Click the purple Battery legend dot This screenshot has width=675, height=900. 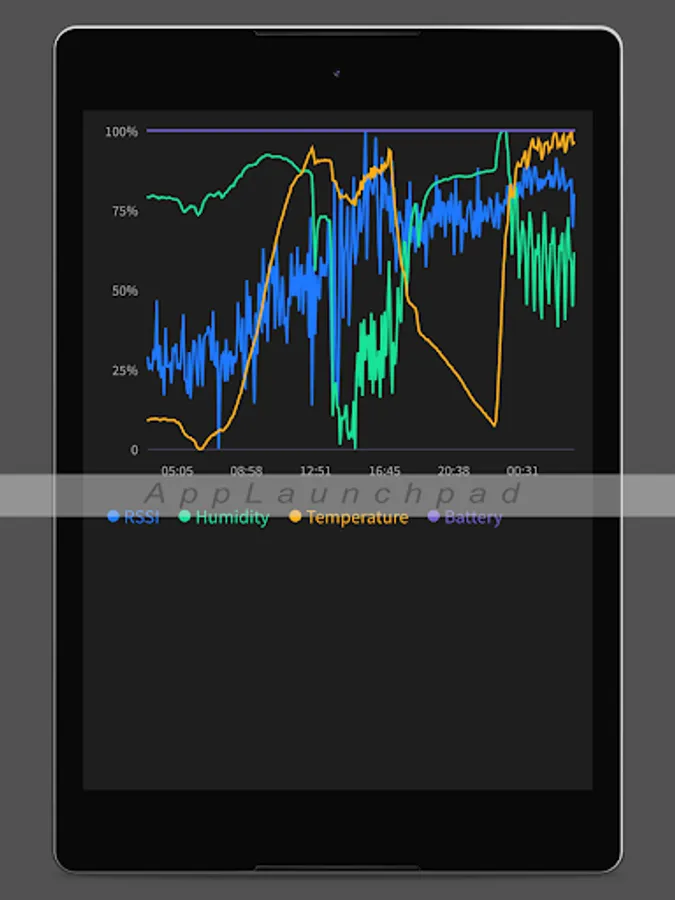[433, 516]
